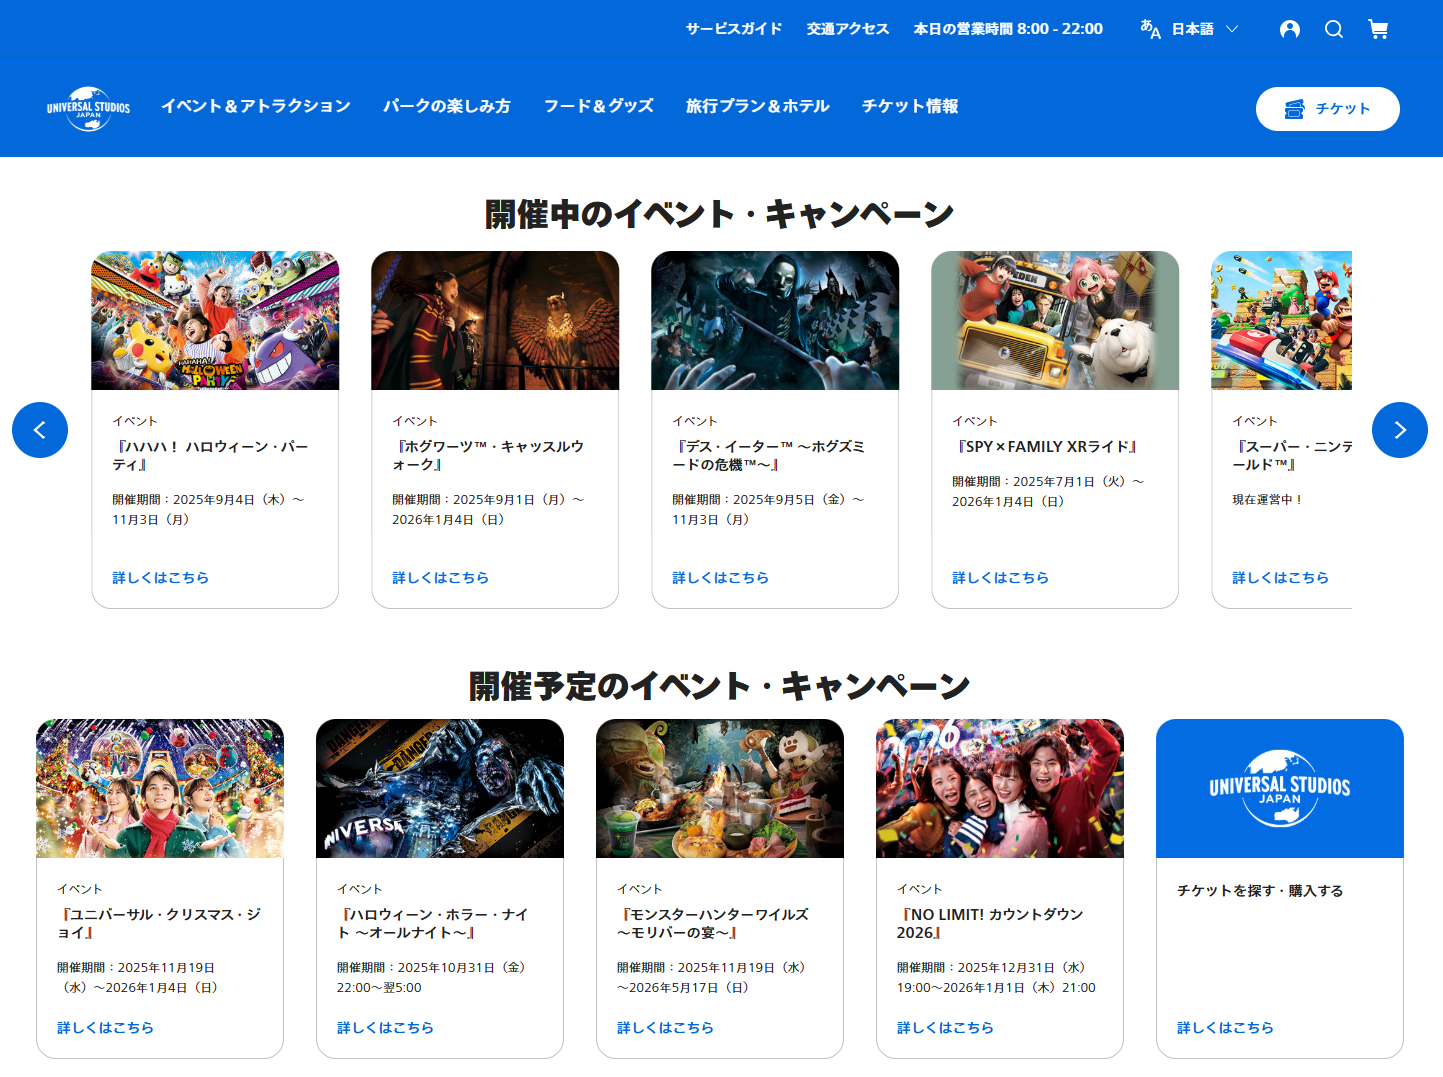Click サービスガイド link
This screenshot has width=1443, height=1077.
[734, 29]
